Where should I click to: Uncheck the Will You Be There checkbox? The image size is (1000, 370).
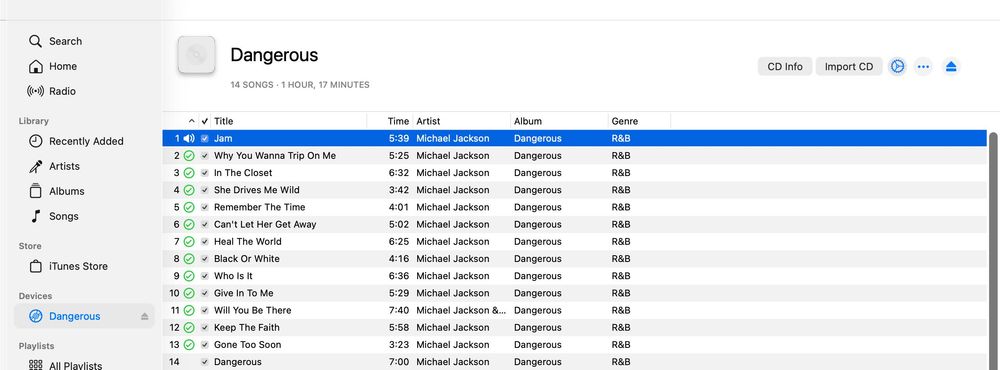[x=205, y=311]
